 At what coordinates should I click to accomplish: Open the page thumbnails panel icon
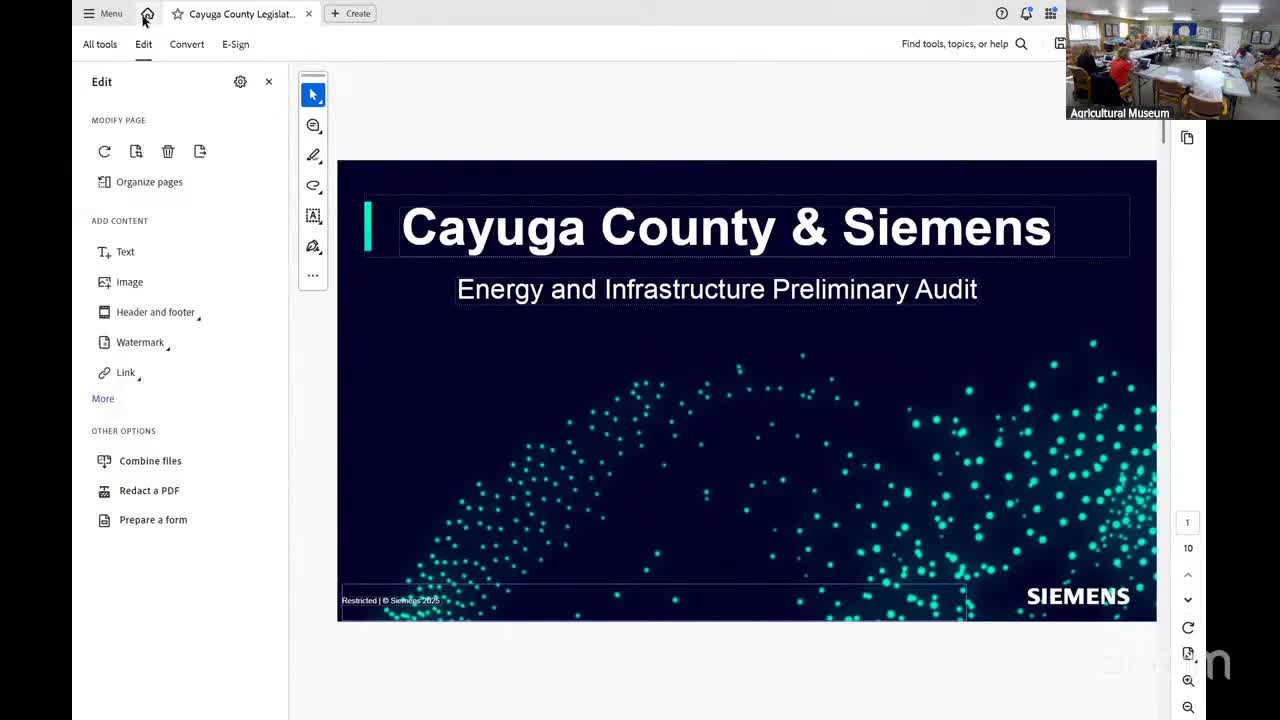[x=1187, y=138]
